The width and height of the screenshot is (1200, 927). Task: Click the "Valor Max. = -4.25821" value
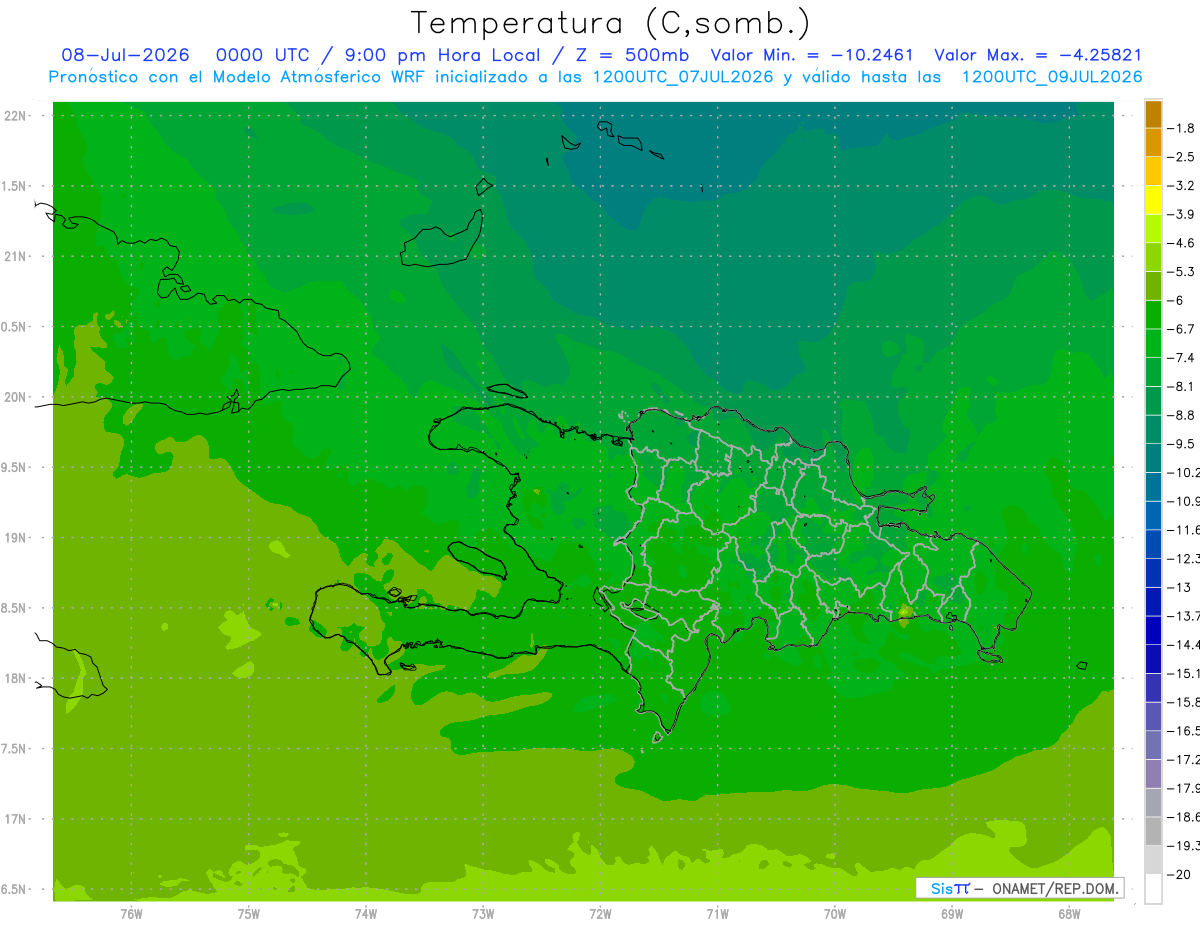pos(1038,55)
